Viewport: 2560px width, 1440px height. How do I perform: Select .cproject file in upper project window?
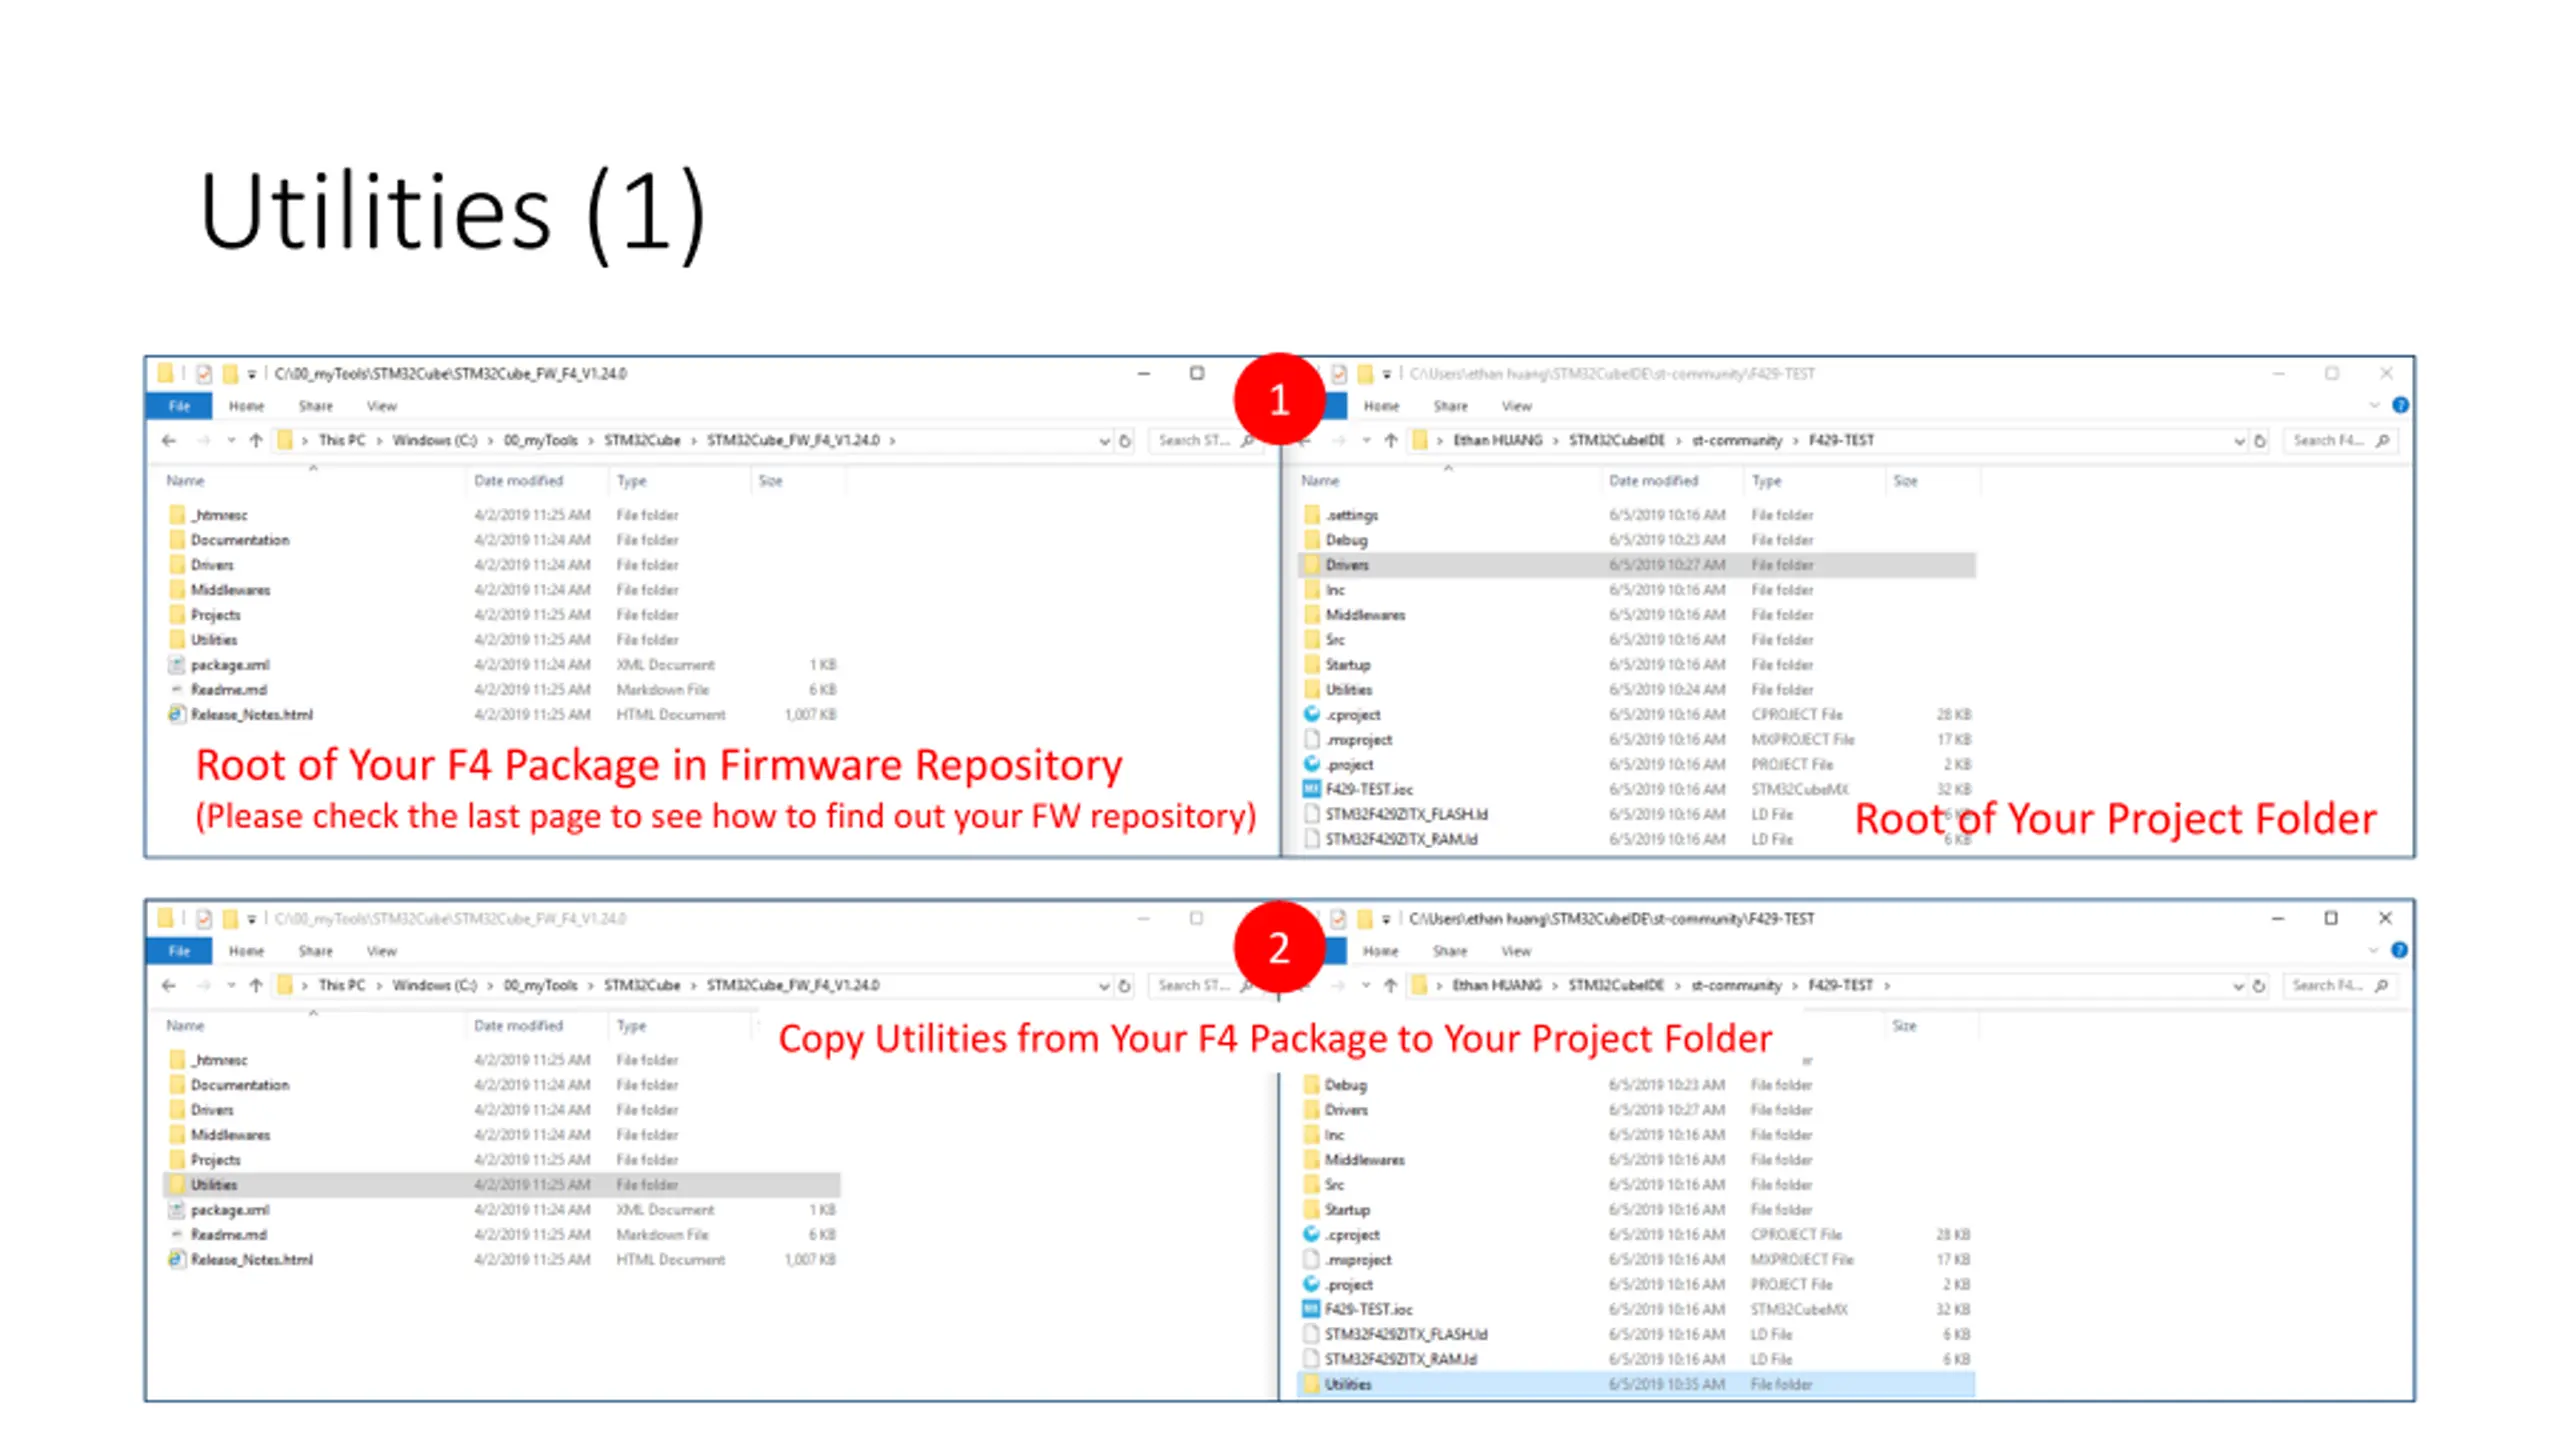pyautogui.click(x=1353, y=715)
